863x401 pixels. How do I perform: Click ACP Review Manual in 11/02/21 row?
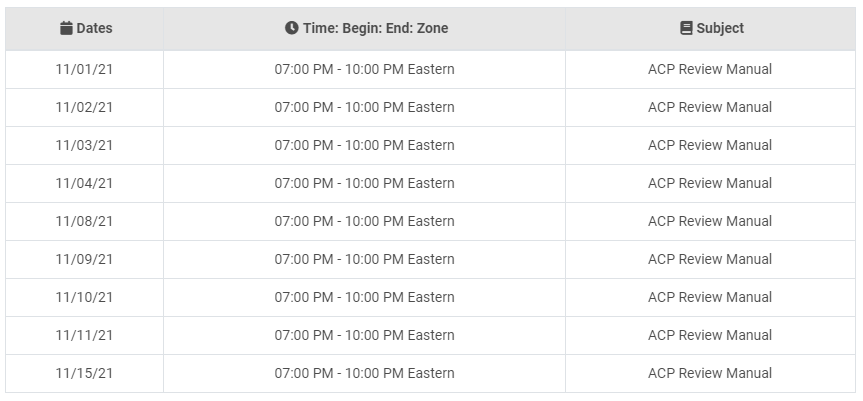[x=711, y=107]
